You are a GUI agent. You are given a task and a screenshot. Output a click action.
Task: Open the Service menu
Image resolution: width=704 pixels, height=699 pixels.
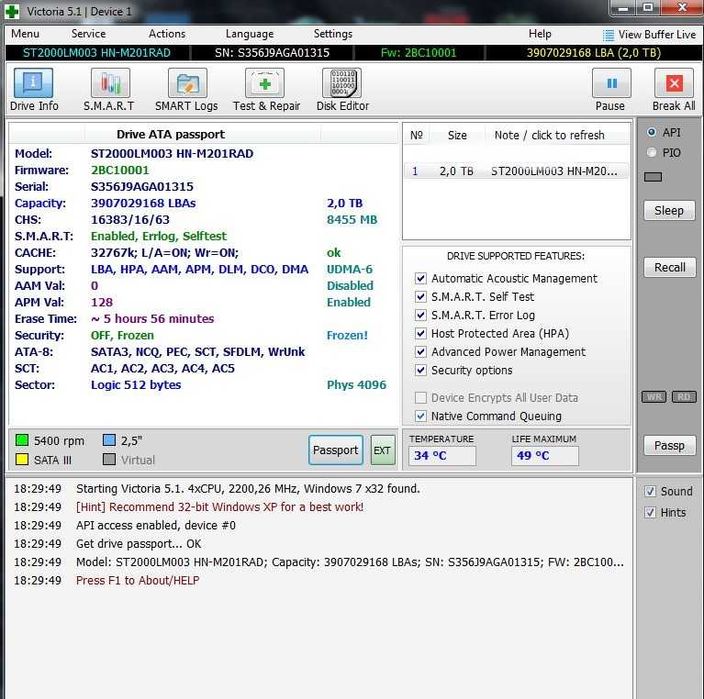tap(88, 34)
